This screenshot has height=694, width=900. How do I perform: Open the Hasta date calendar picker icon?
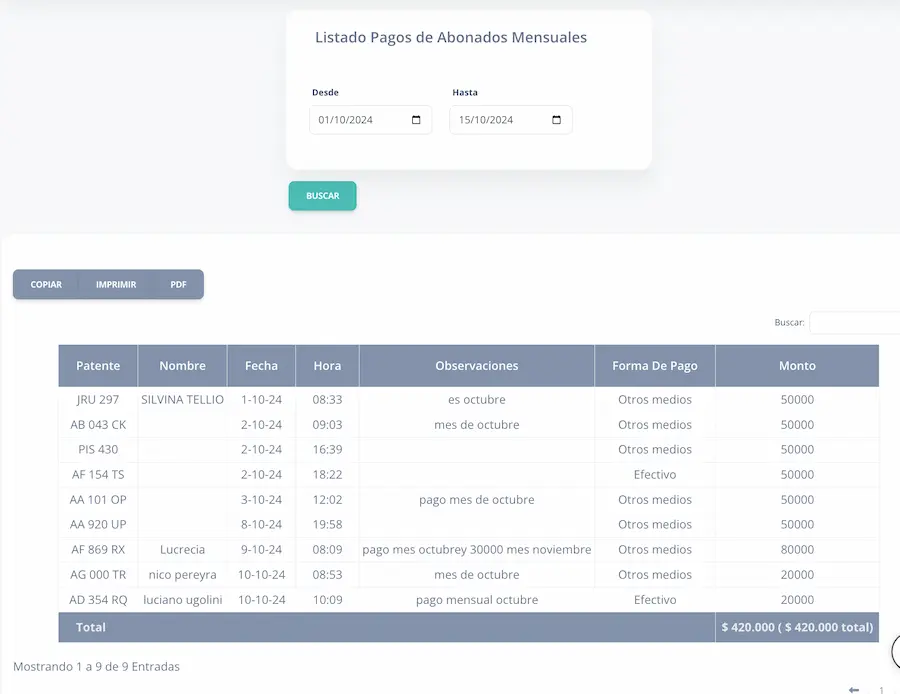click(556, 120)
